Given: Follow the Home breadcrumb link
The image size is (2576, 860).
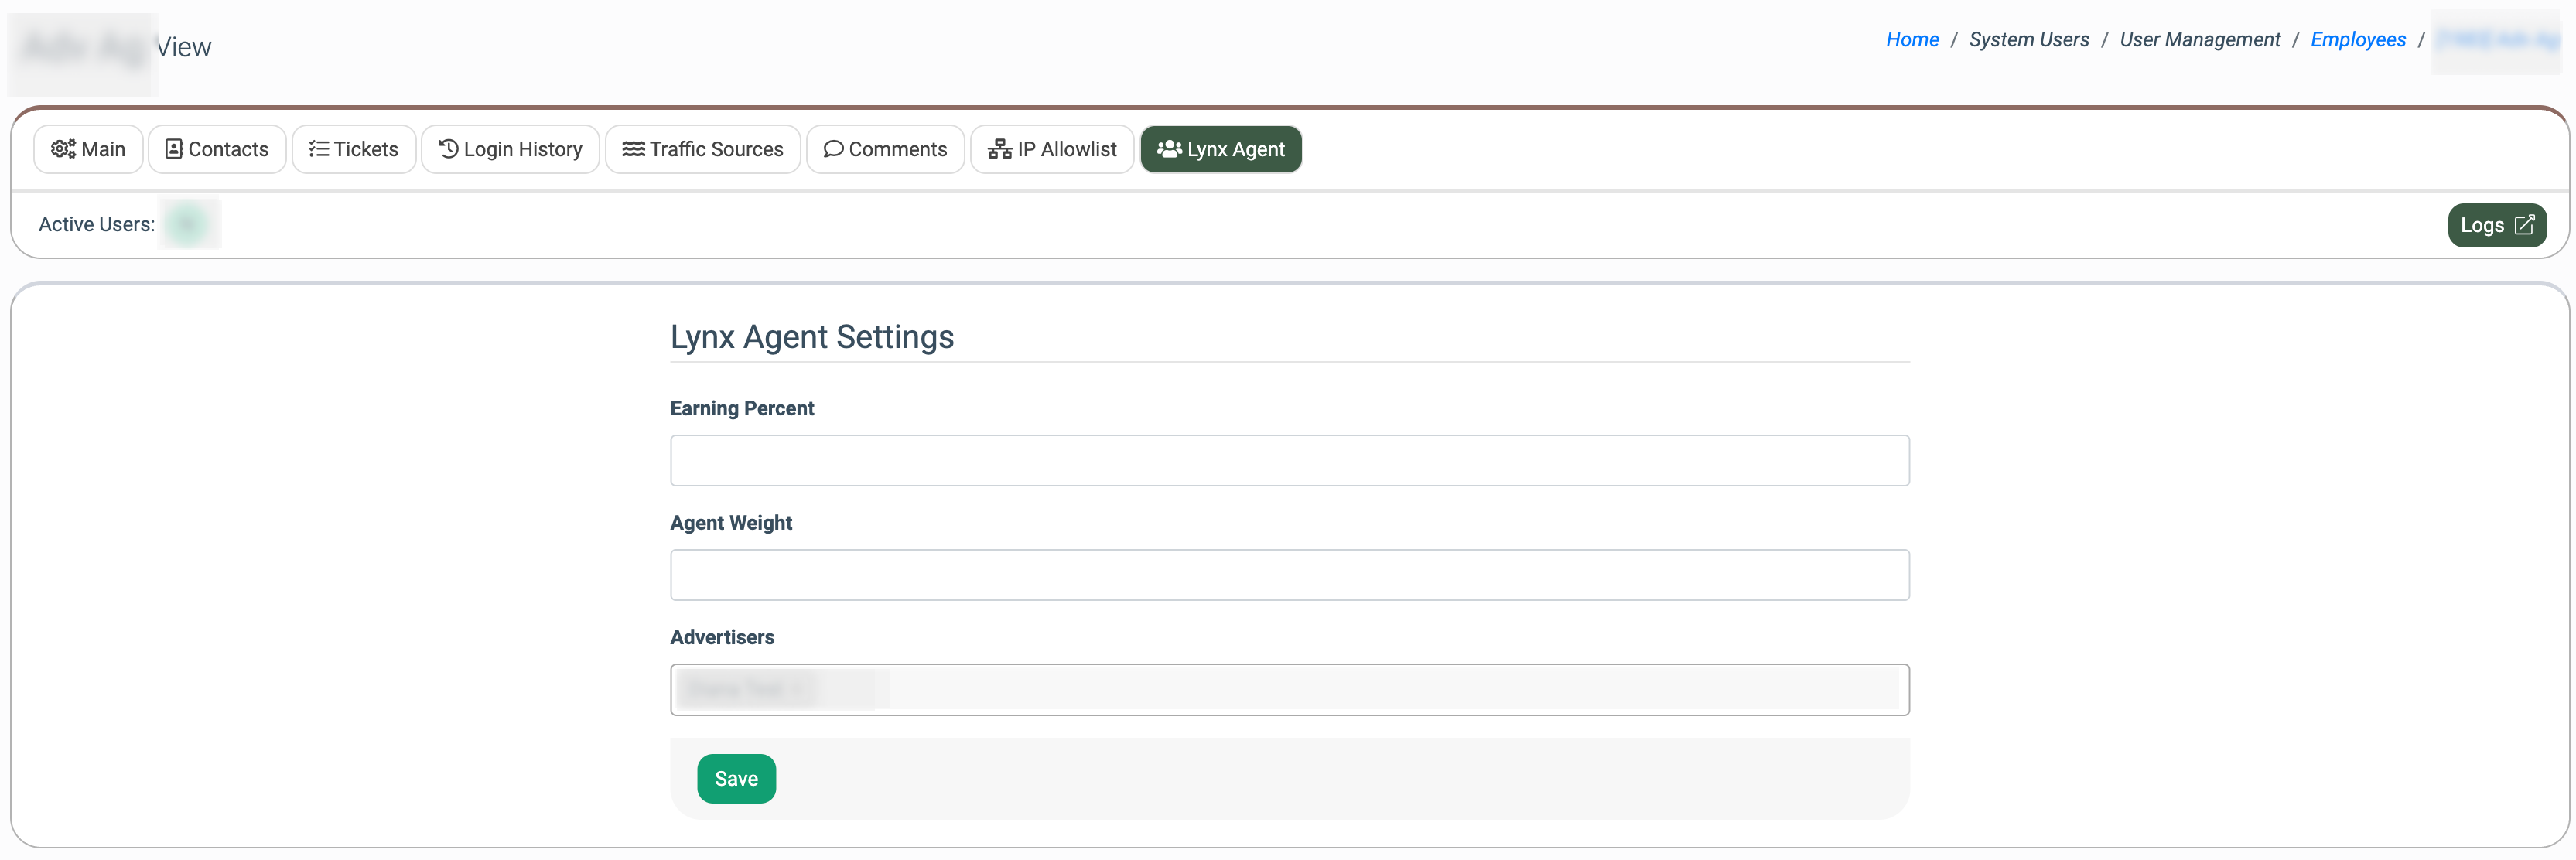Looking at the screenshot, I should click(1911, 40).
